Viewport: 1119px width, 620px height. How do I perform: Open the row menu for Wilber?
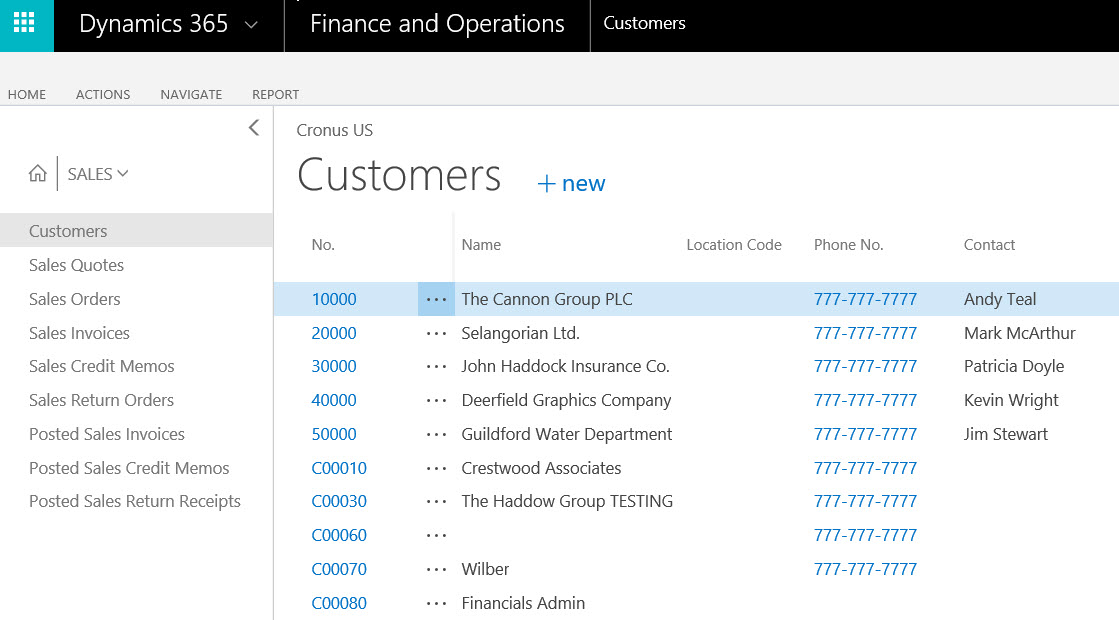point(436,569)
